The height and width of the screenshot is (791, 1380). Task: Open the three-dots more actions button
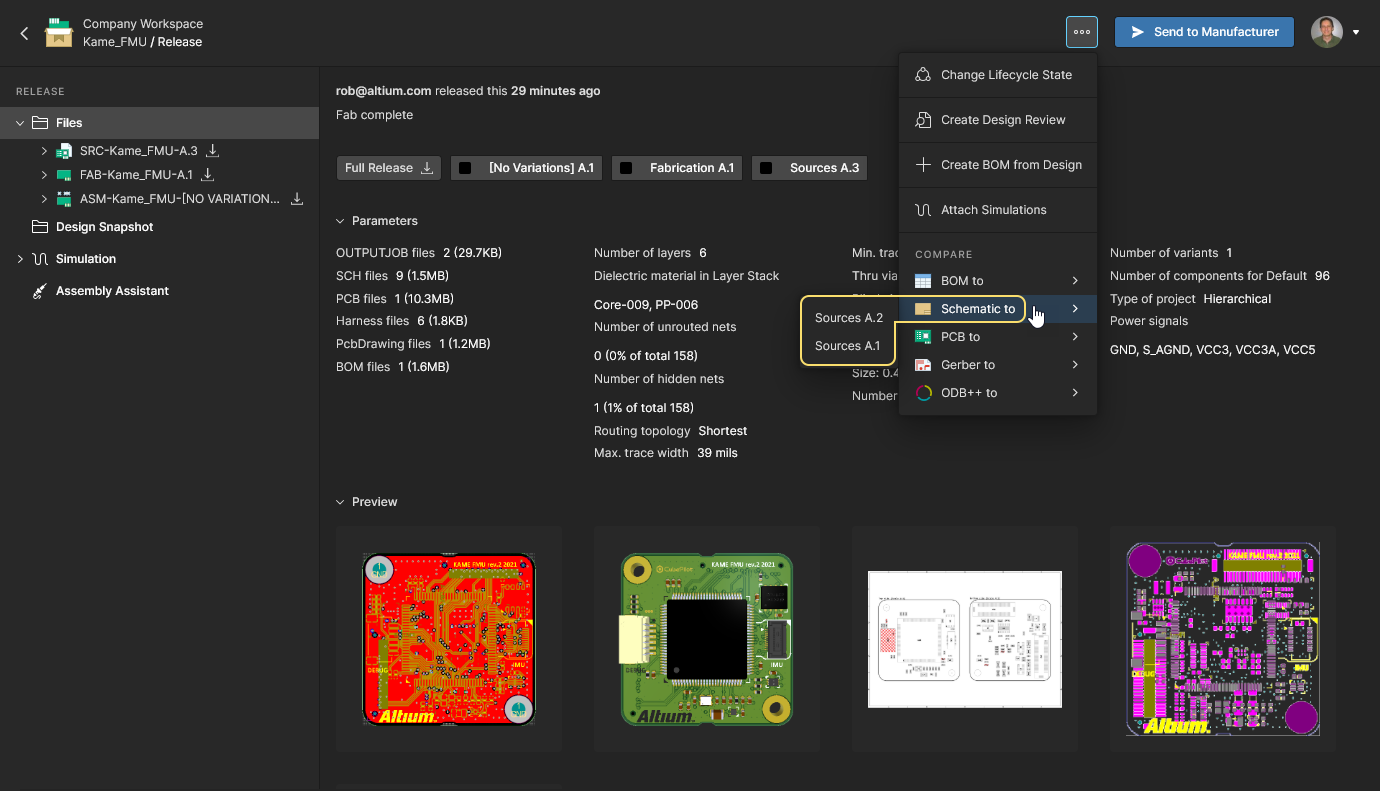1082,32
